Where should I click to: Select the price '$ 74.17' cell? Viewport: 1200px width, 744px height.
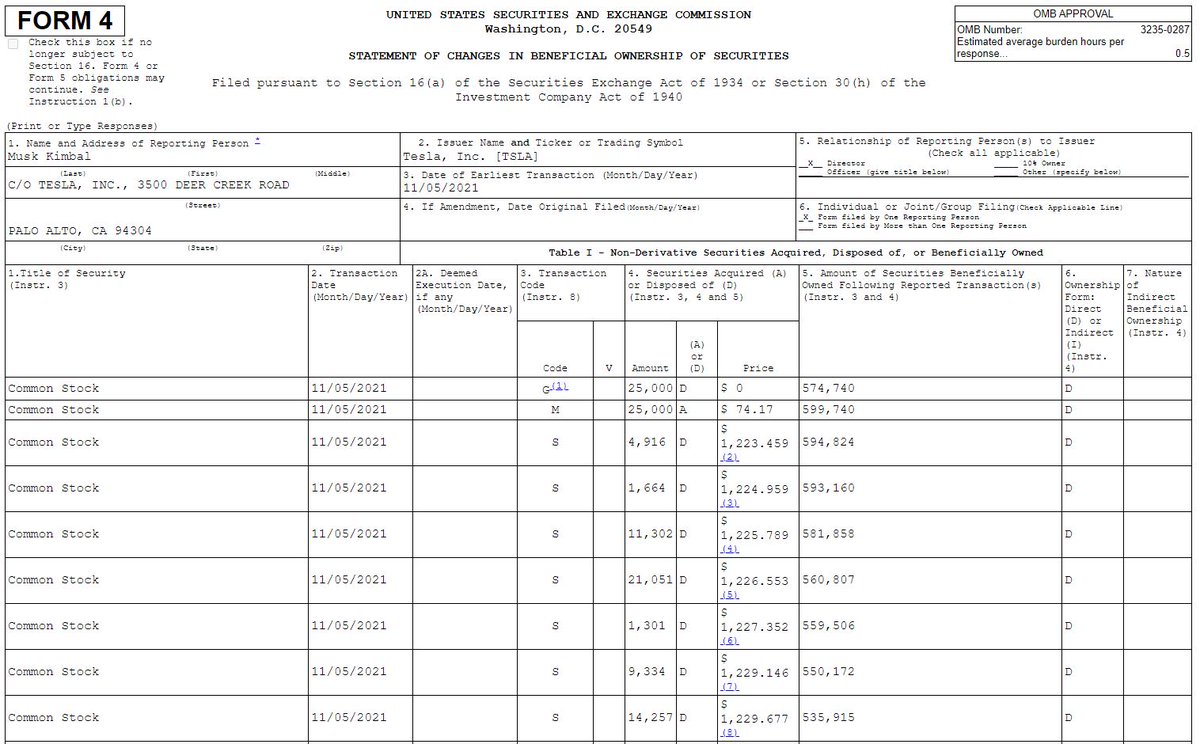click(x=757, y=410)
